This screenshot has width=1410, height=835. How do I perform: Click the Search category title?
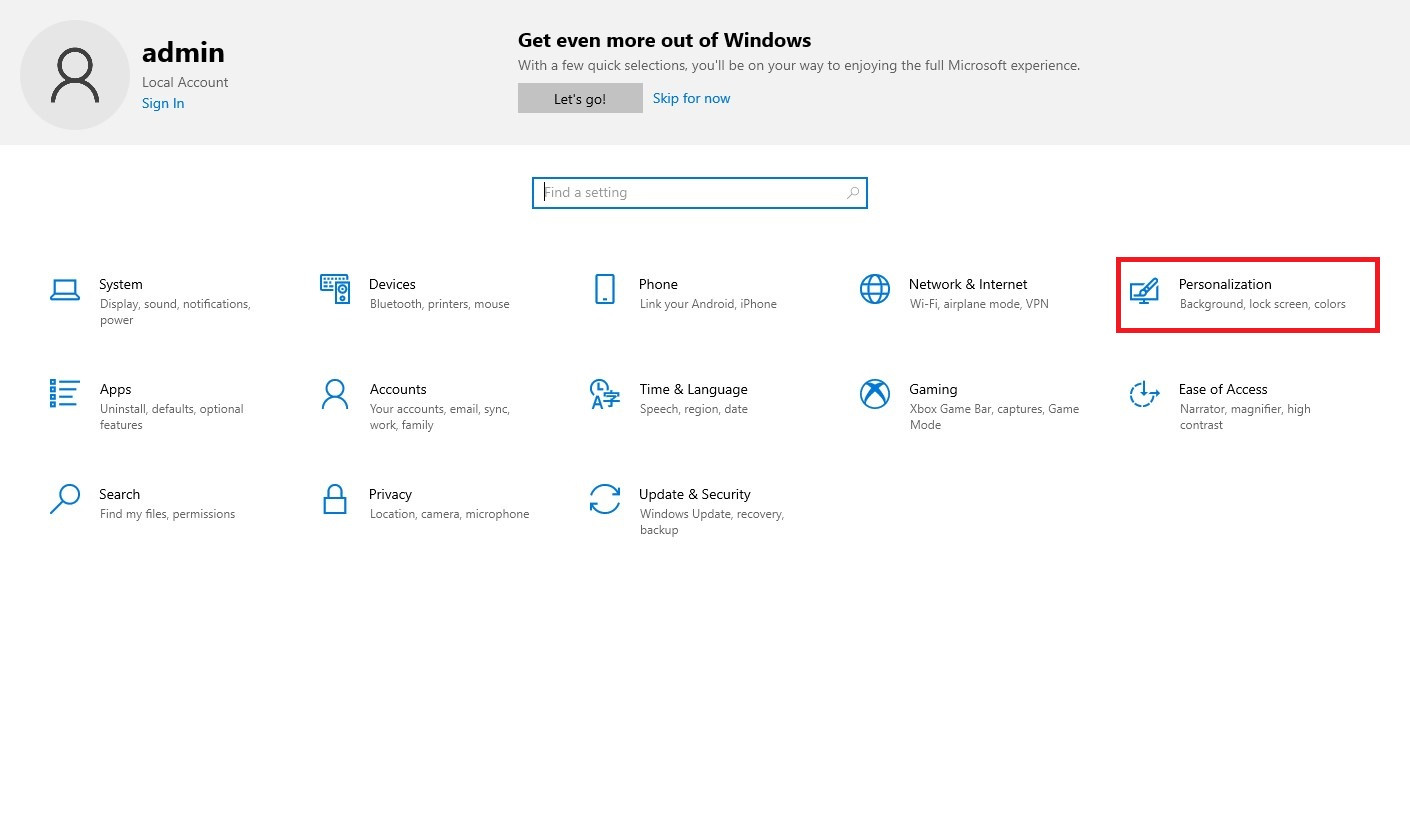[120, 494]
